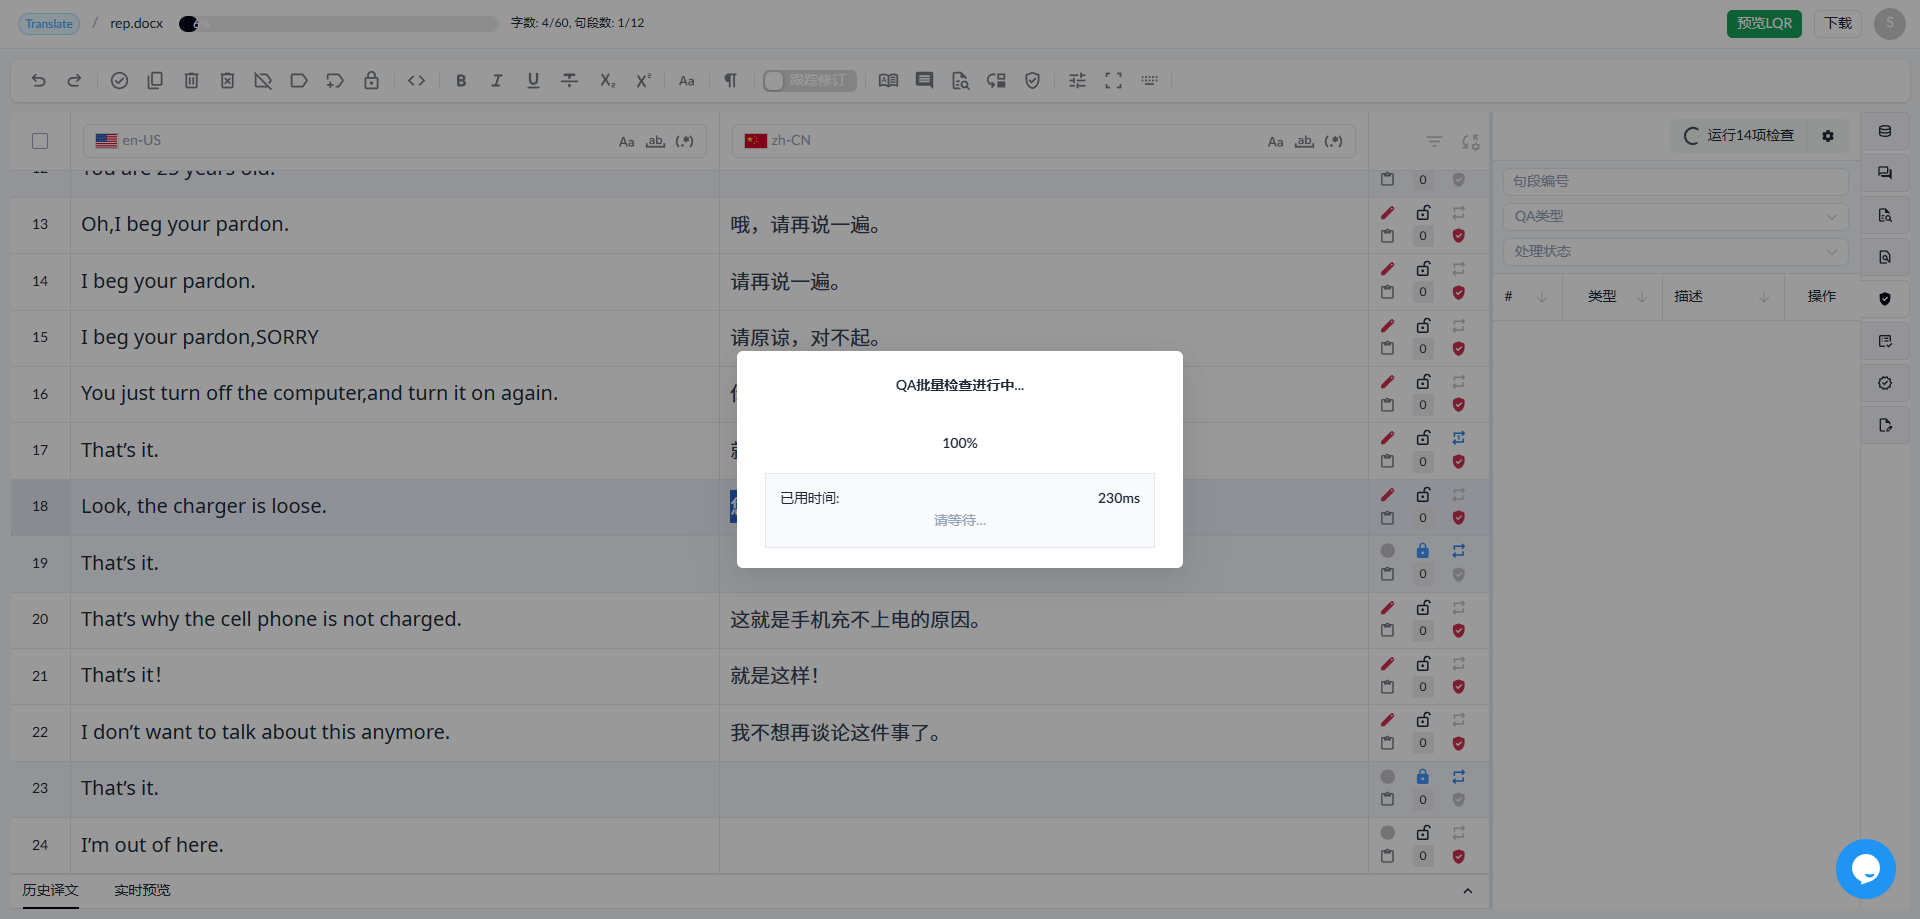This screenshot has height=919, width=1920.
Task: Click the fullscreen icon in toolbar
Action: pos(1113,81)
